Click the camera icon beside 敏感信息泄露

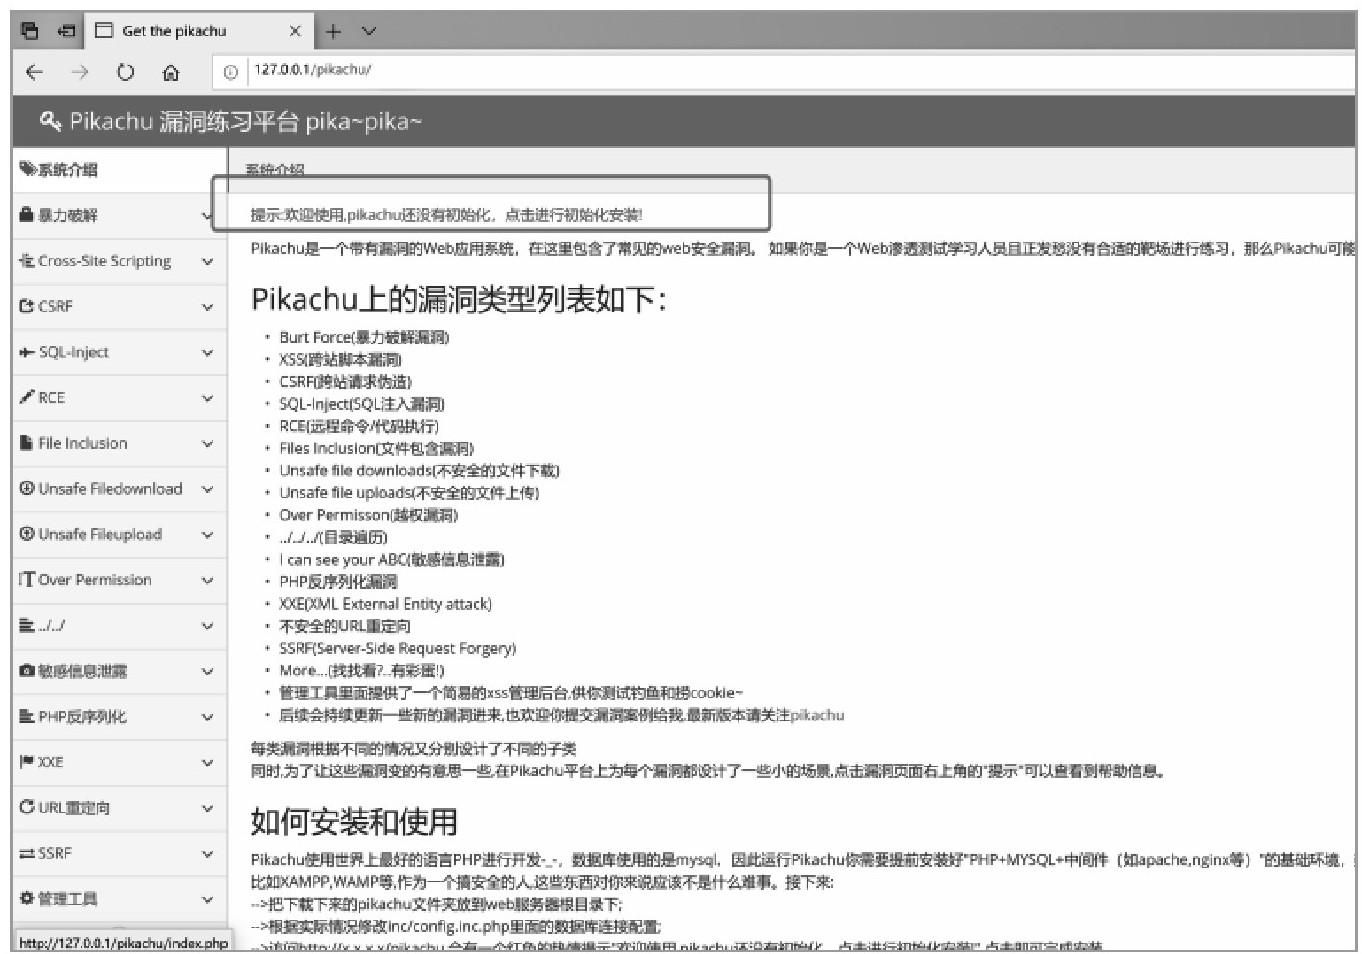pos(27,670)
